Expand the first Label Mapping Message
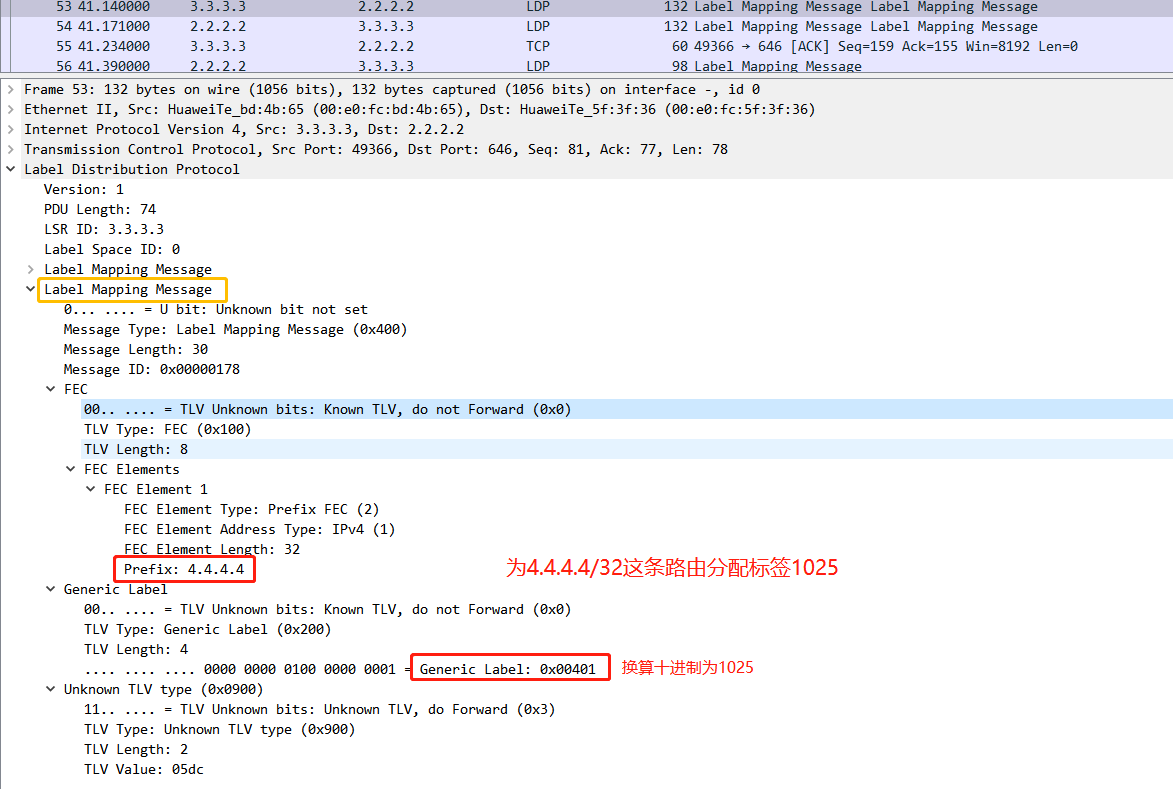The width and height of the screenshot is (1173, 789). click(31, 269)
